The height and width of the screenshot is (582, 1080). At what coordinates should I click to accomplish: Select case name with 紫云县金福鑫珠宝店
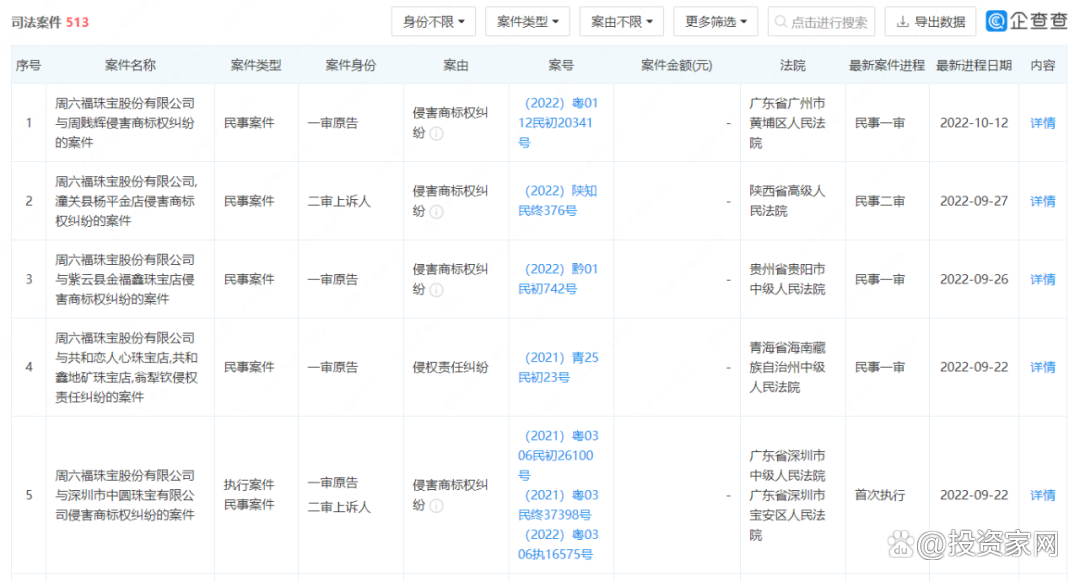(125, 279)
